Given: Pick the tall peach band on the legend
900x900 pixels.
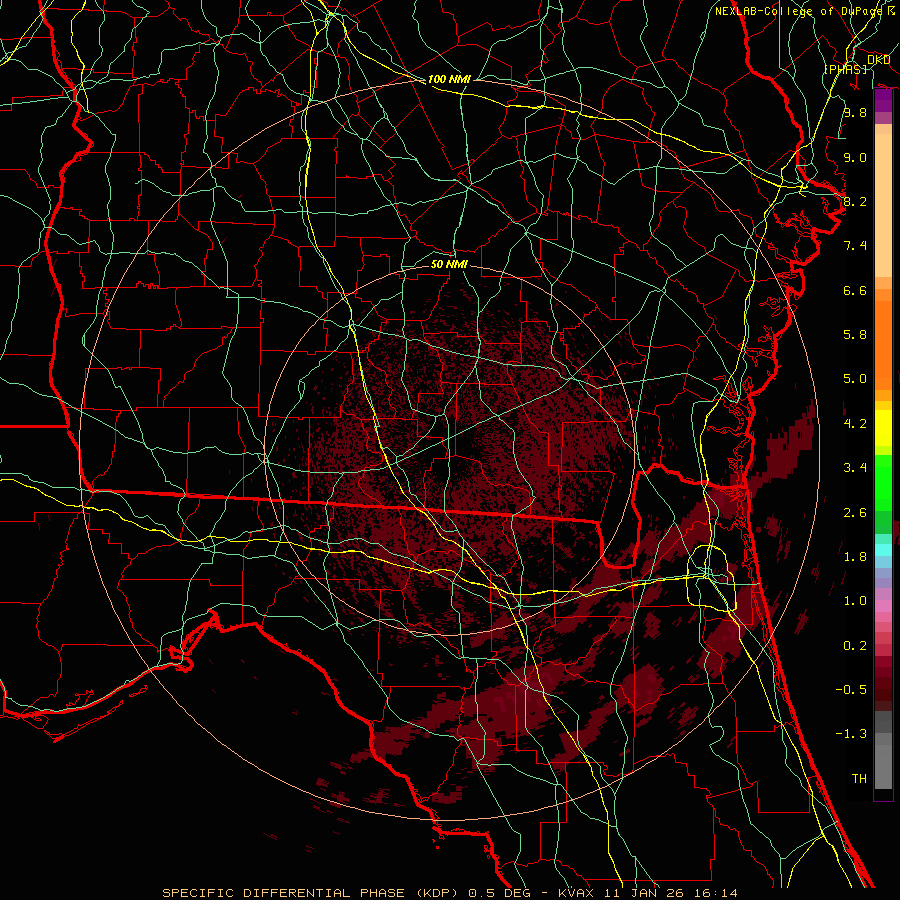Looking at the screenshot, I should (883, 205).
